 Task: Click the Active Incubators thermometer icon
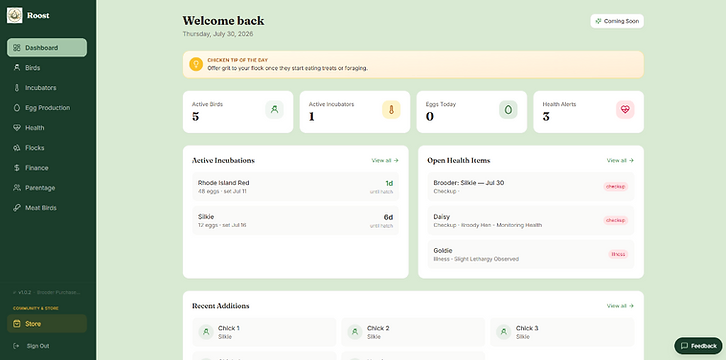click(x=391, y=110)
